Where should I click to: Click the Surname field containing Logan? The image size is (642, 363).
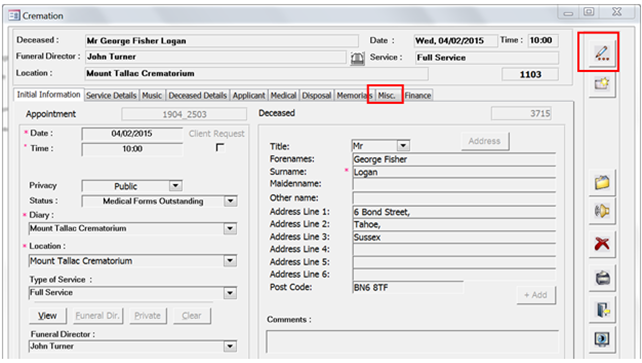(454, 172)
